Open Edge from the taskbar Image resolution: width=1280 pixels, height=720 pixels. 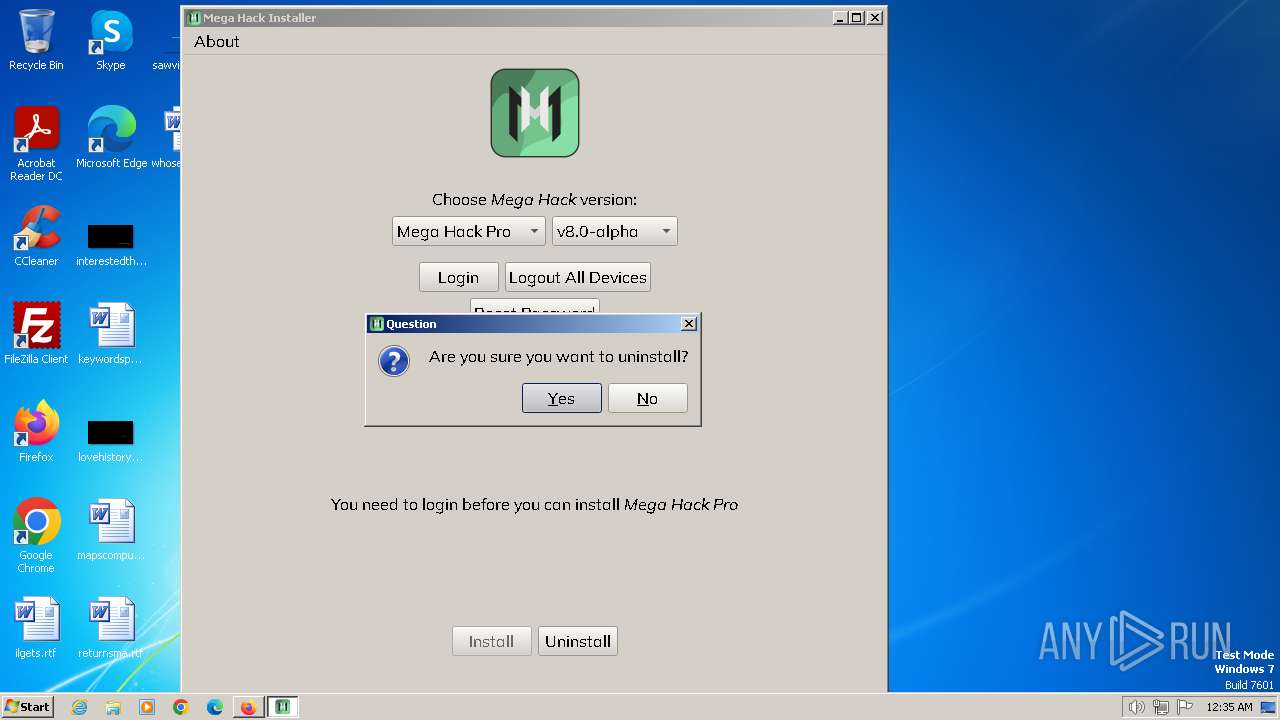pos(215,707)
